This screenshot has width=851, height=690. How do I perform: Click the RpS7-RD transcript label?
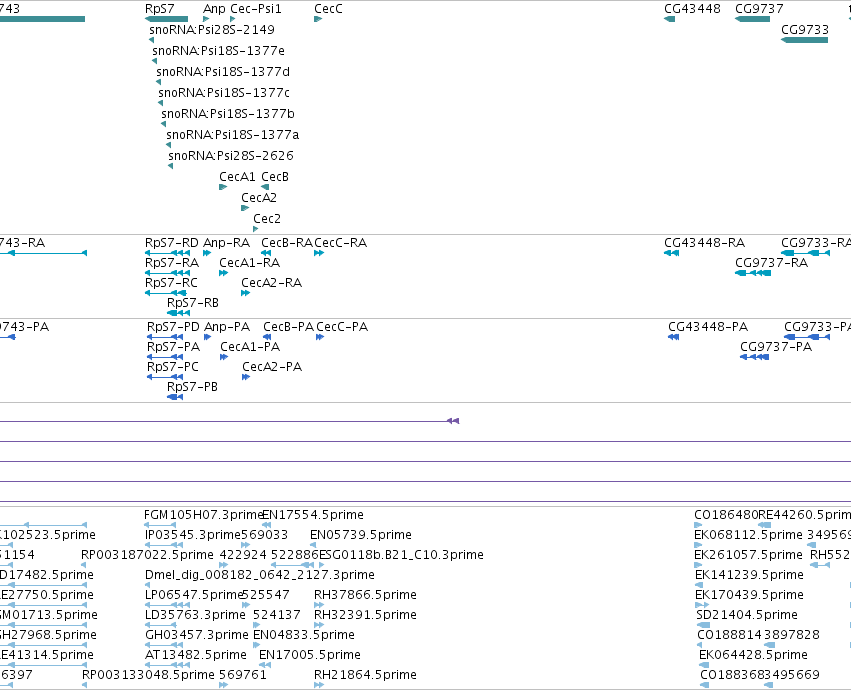click(x=172, y=243)
